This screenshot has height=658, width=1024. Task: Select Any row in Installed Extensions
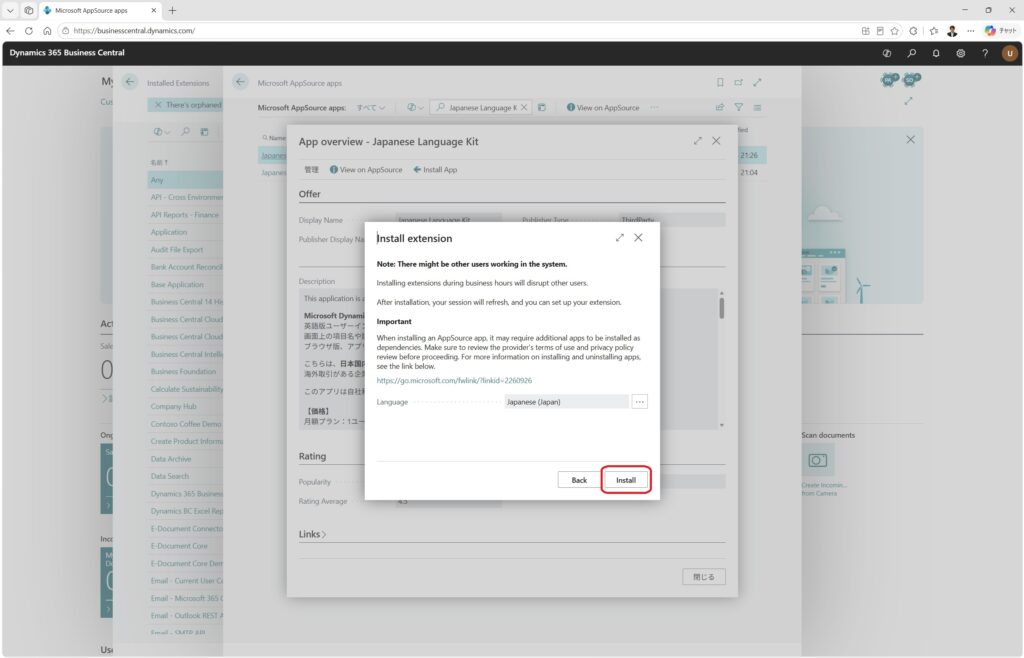tap(185, 180)
